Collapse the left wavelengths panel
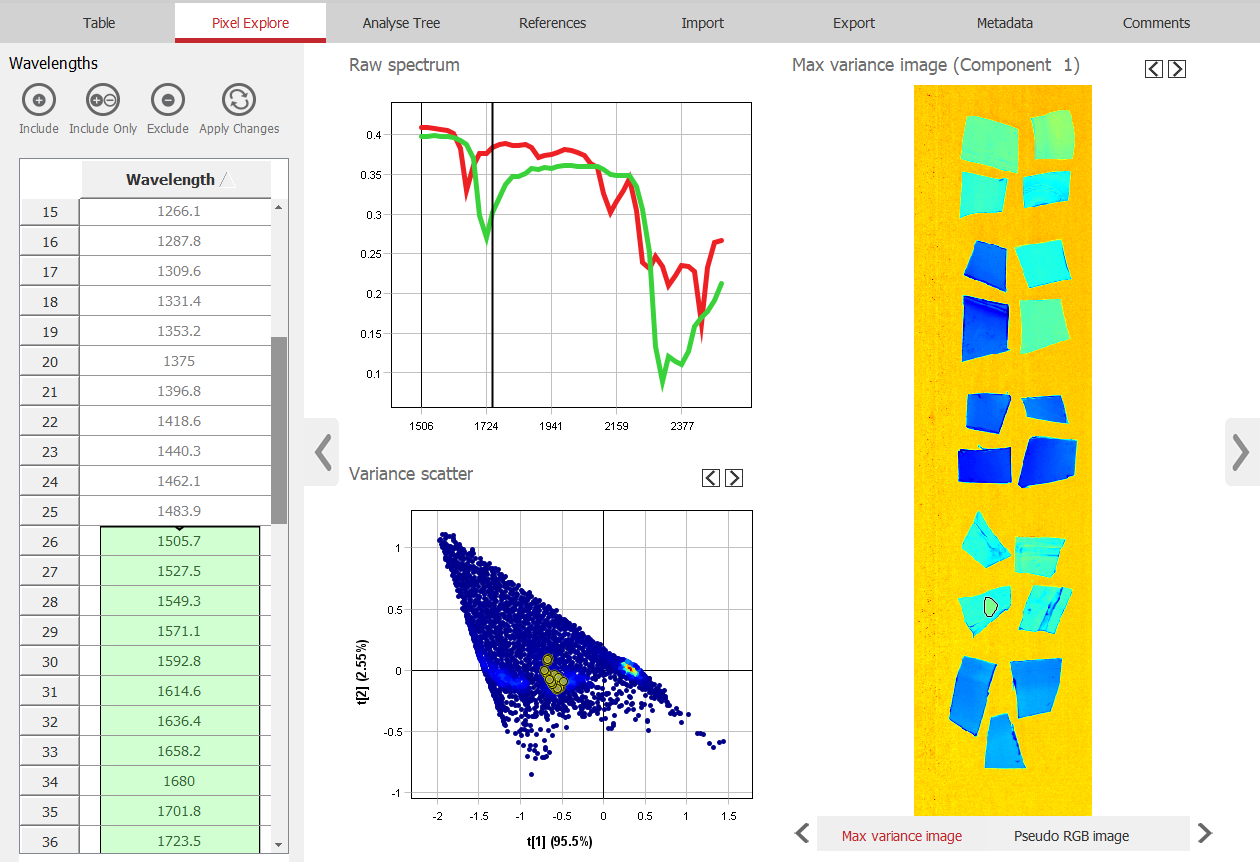Viewport: 1260px width, 862px height. (322, 452)
